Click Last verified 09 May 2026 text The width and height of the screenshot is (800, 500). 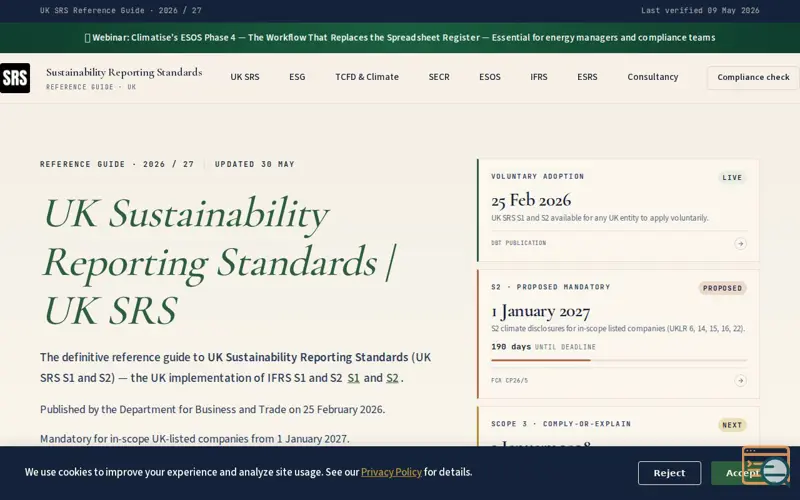[700, 10]
